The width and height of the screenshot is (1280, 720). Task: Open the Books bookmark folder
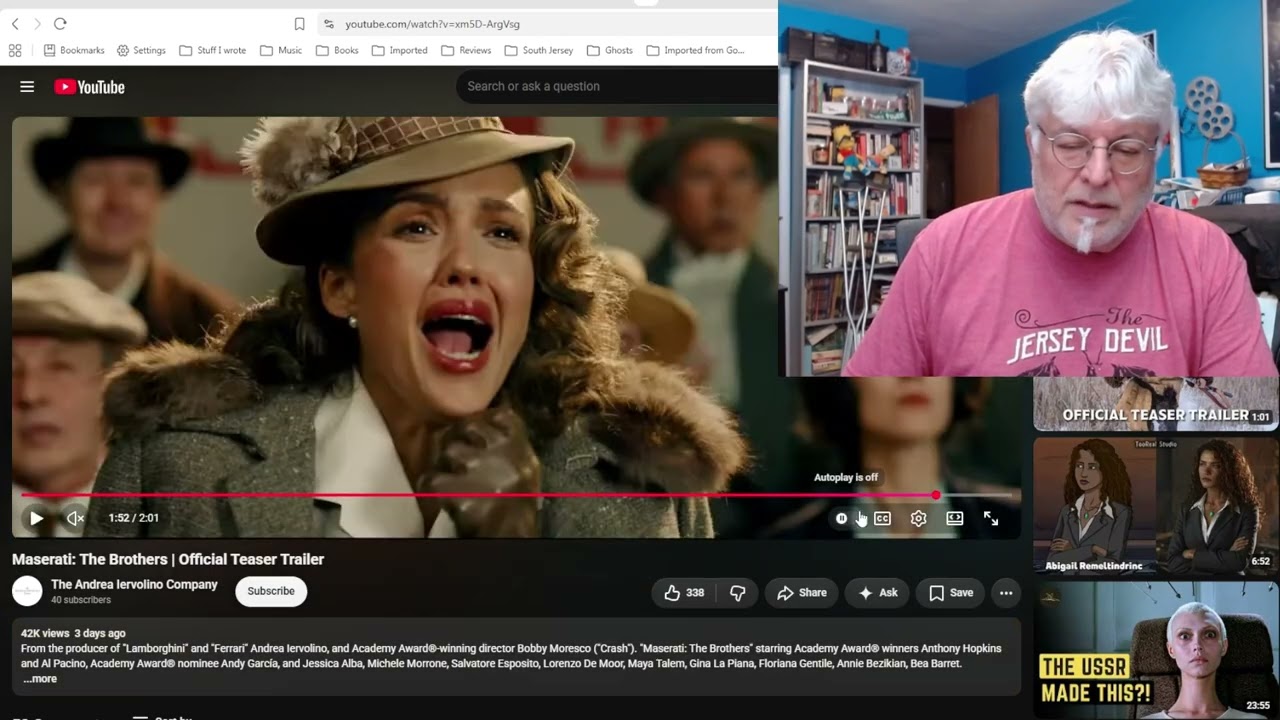tap(337, 50)
